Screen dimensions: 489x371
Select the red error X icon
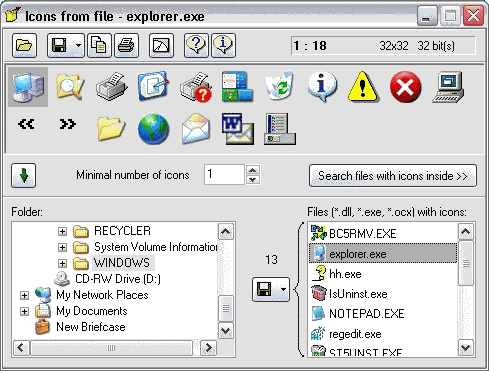405,87
